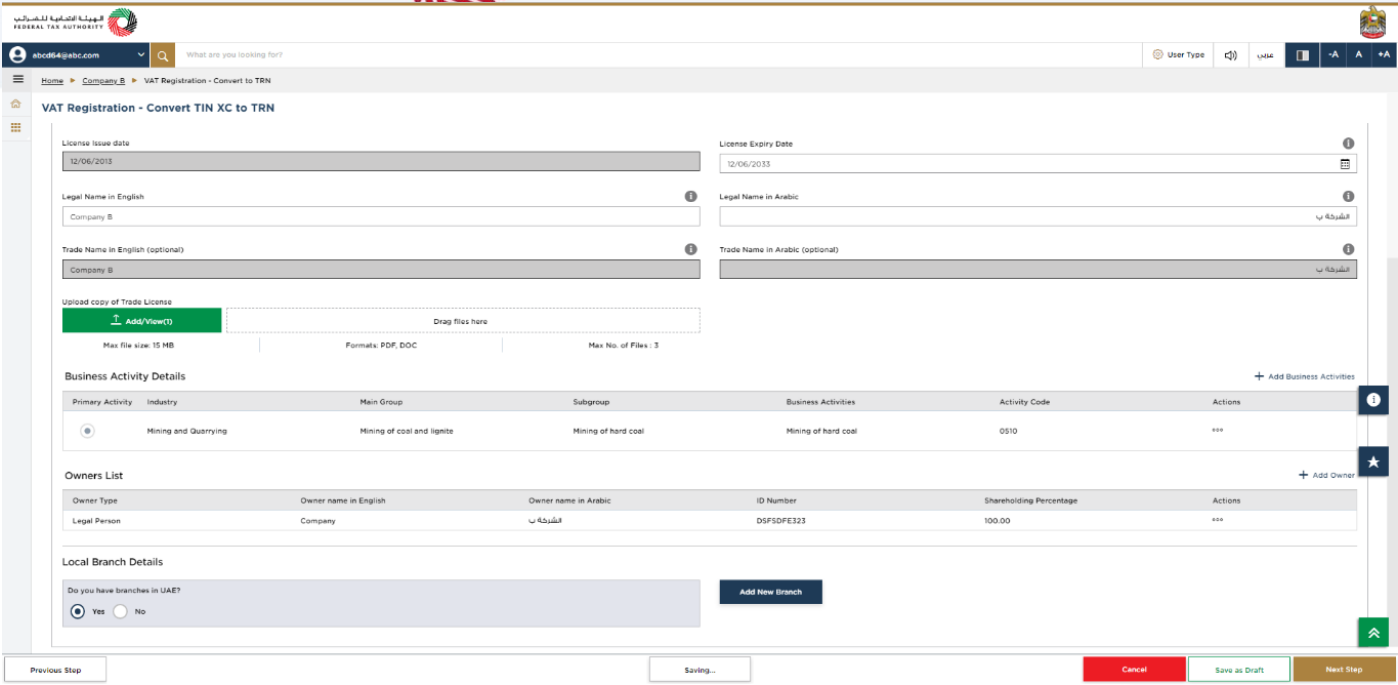The height and width of the screenshot is (685, 1398).
Task: Click the grid apps icon in the sidebar
Action: point(16,127)
